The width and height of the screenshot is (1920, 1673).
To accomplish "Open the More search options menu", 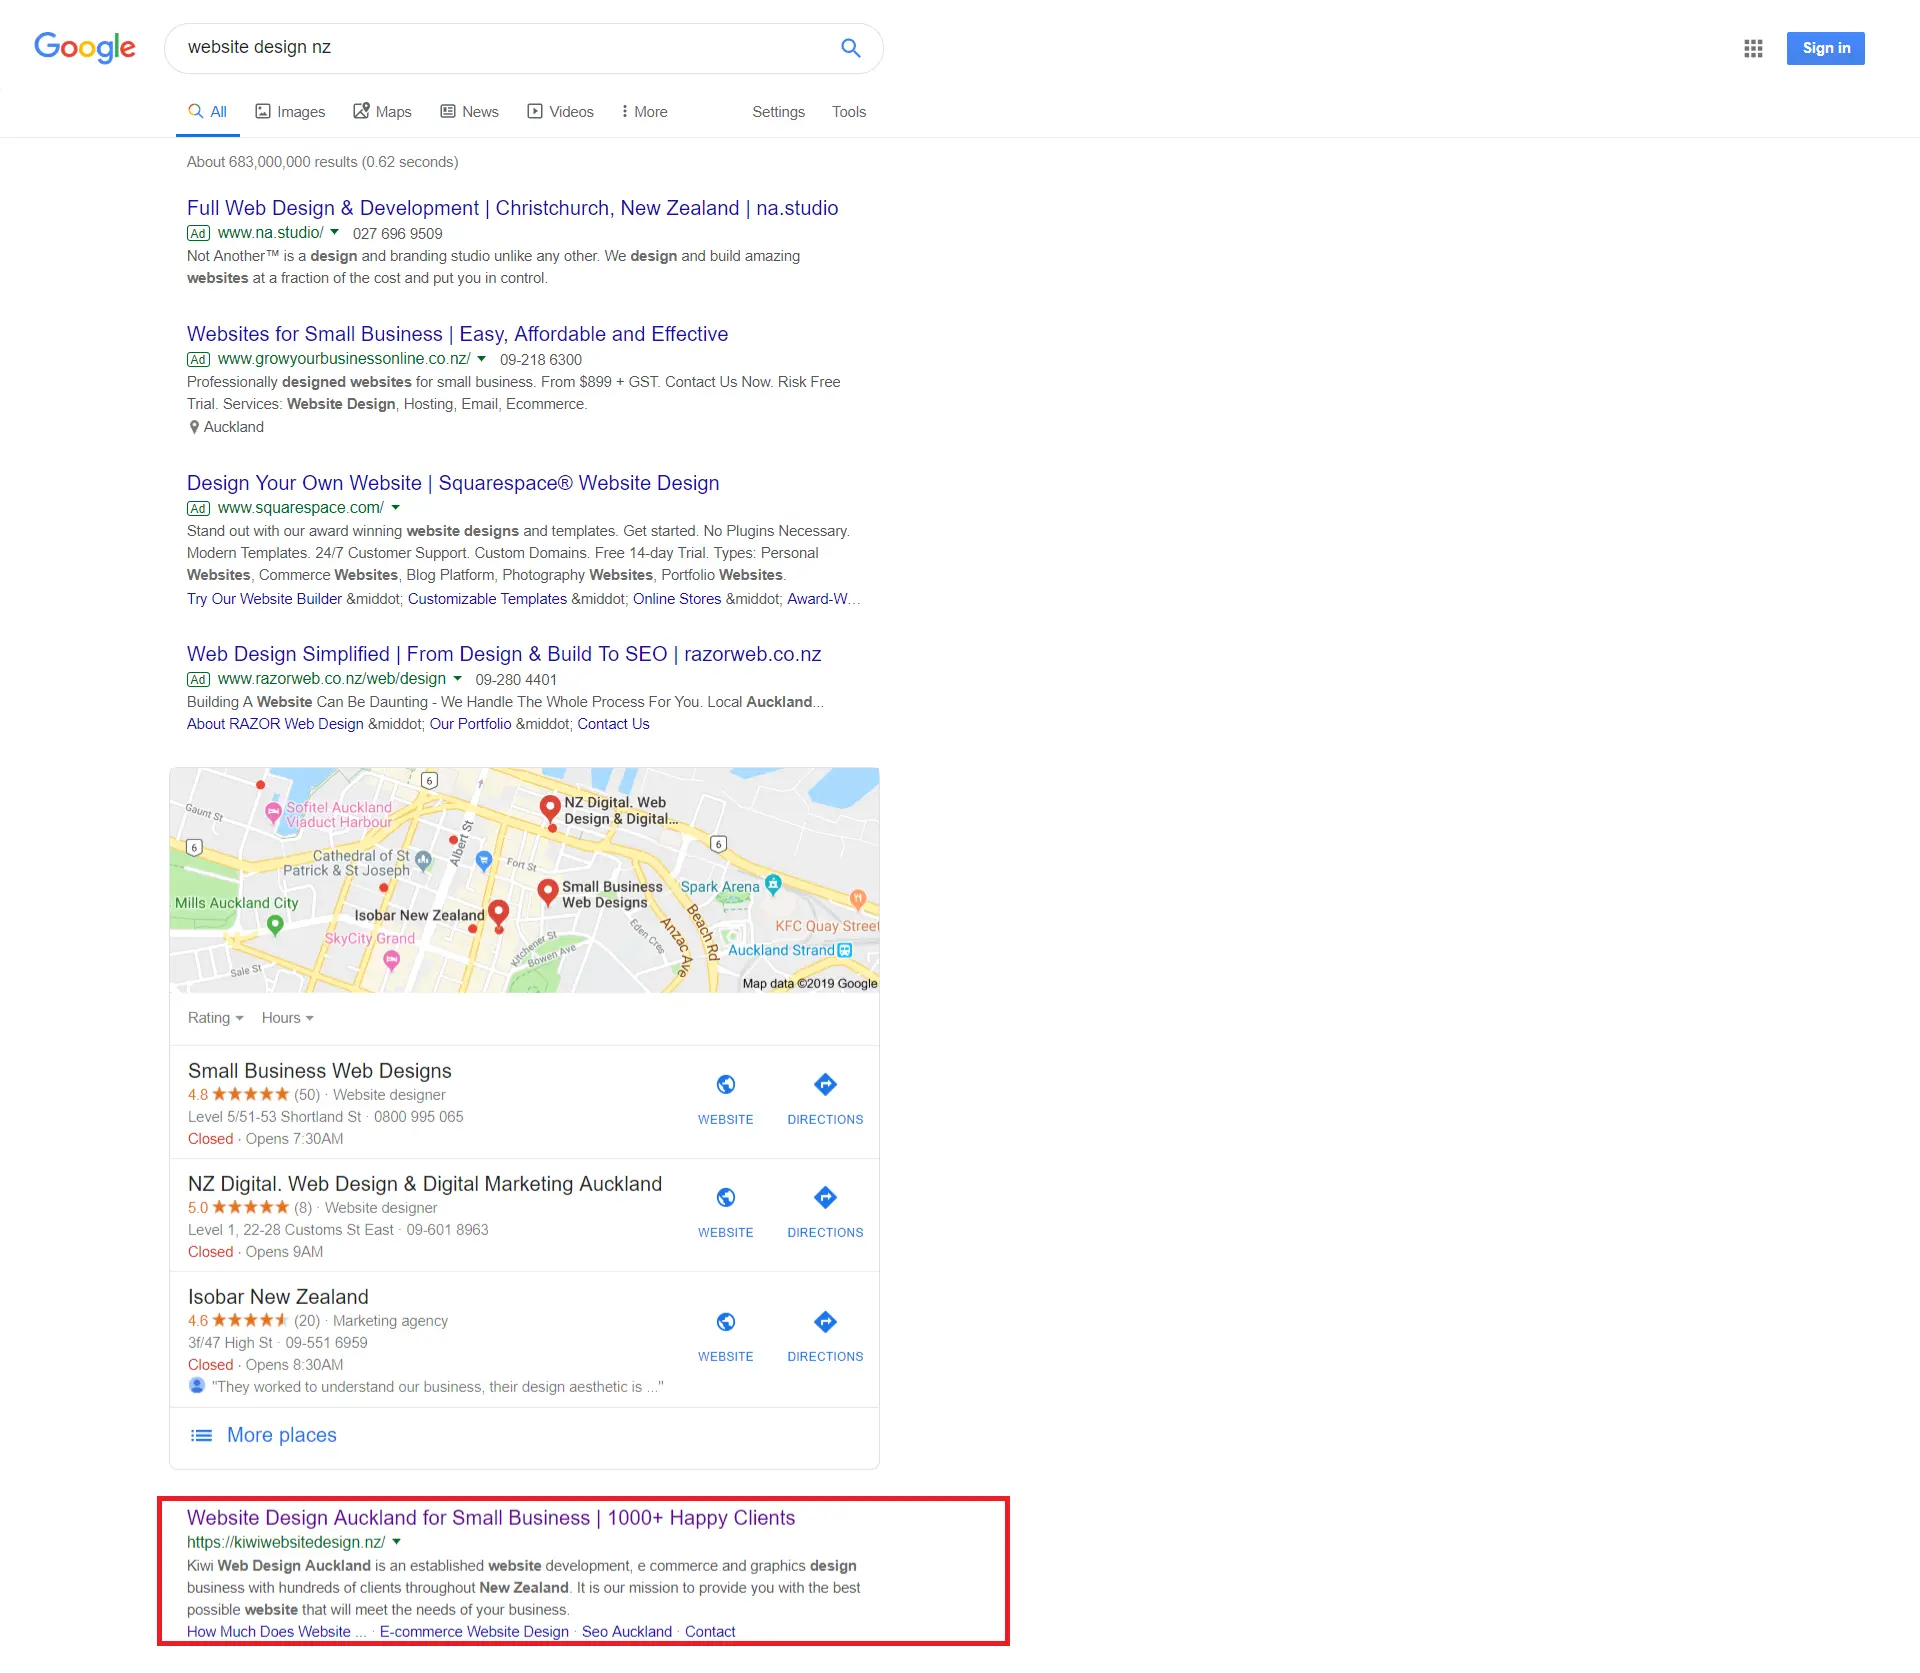I will click(x=644, y=112).
